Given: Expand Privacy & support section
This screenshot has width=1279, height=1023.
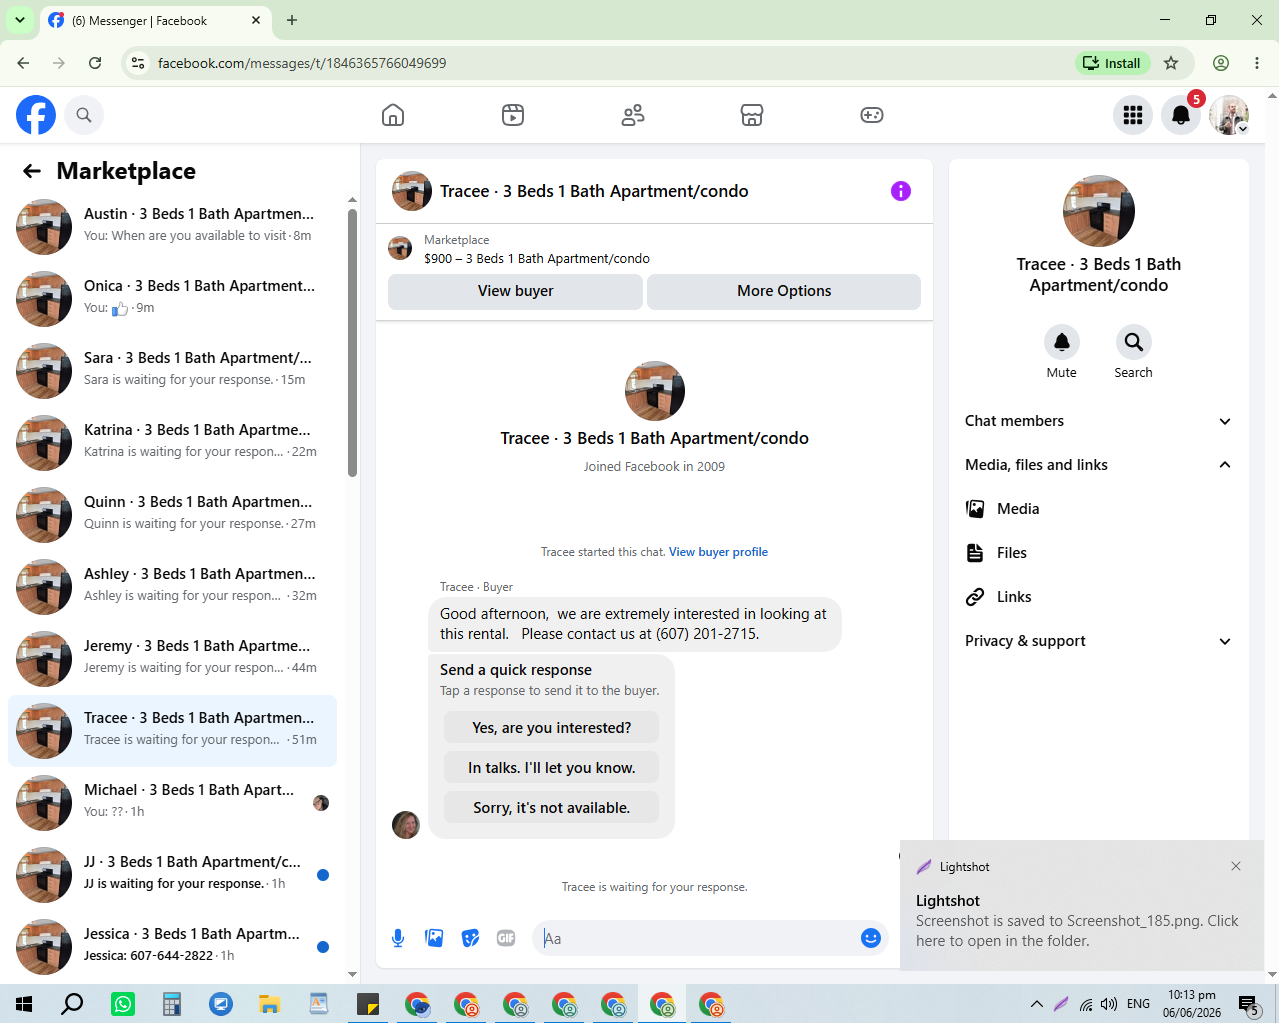Looking at the screenshot, I should 1098,641.
